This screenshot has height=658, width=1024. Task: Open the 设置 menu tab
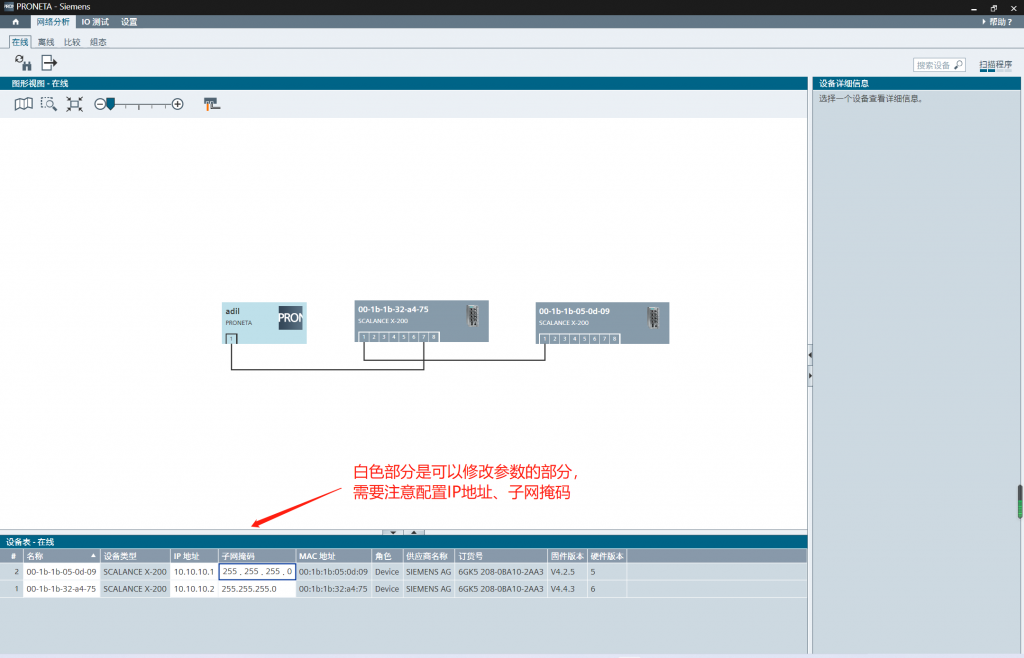(129, 22)
